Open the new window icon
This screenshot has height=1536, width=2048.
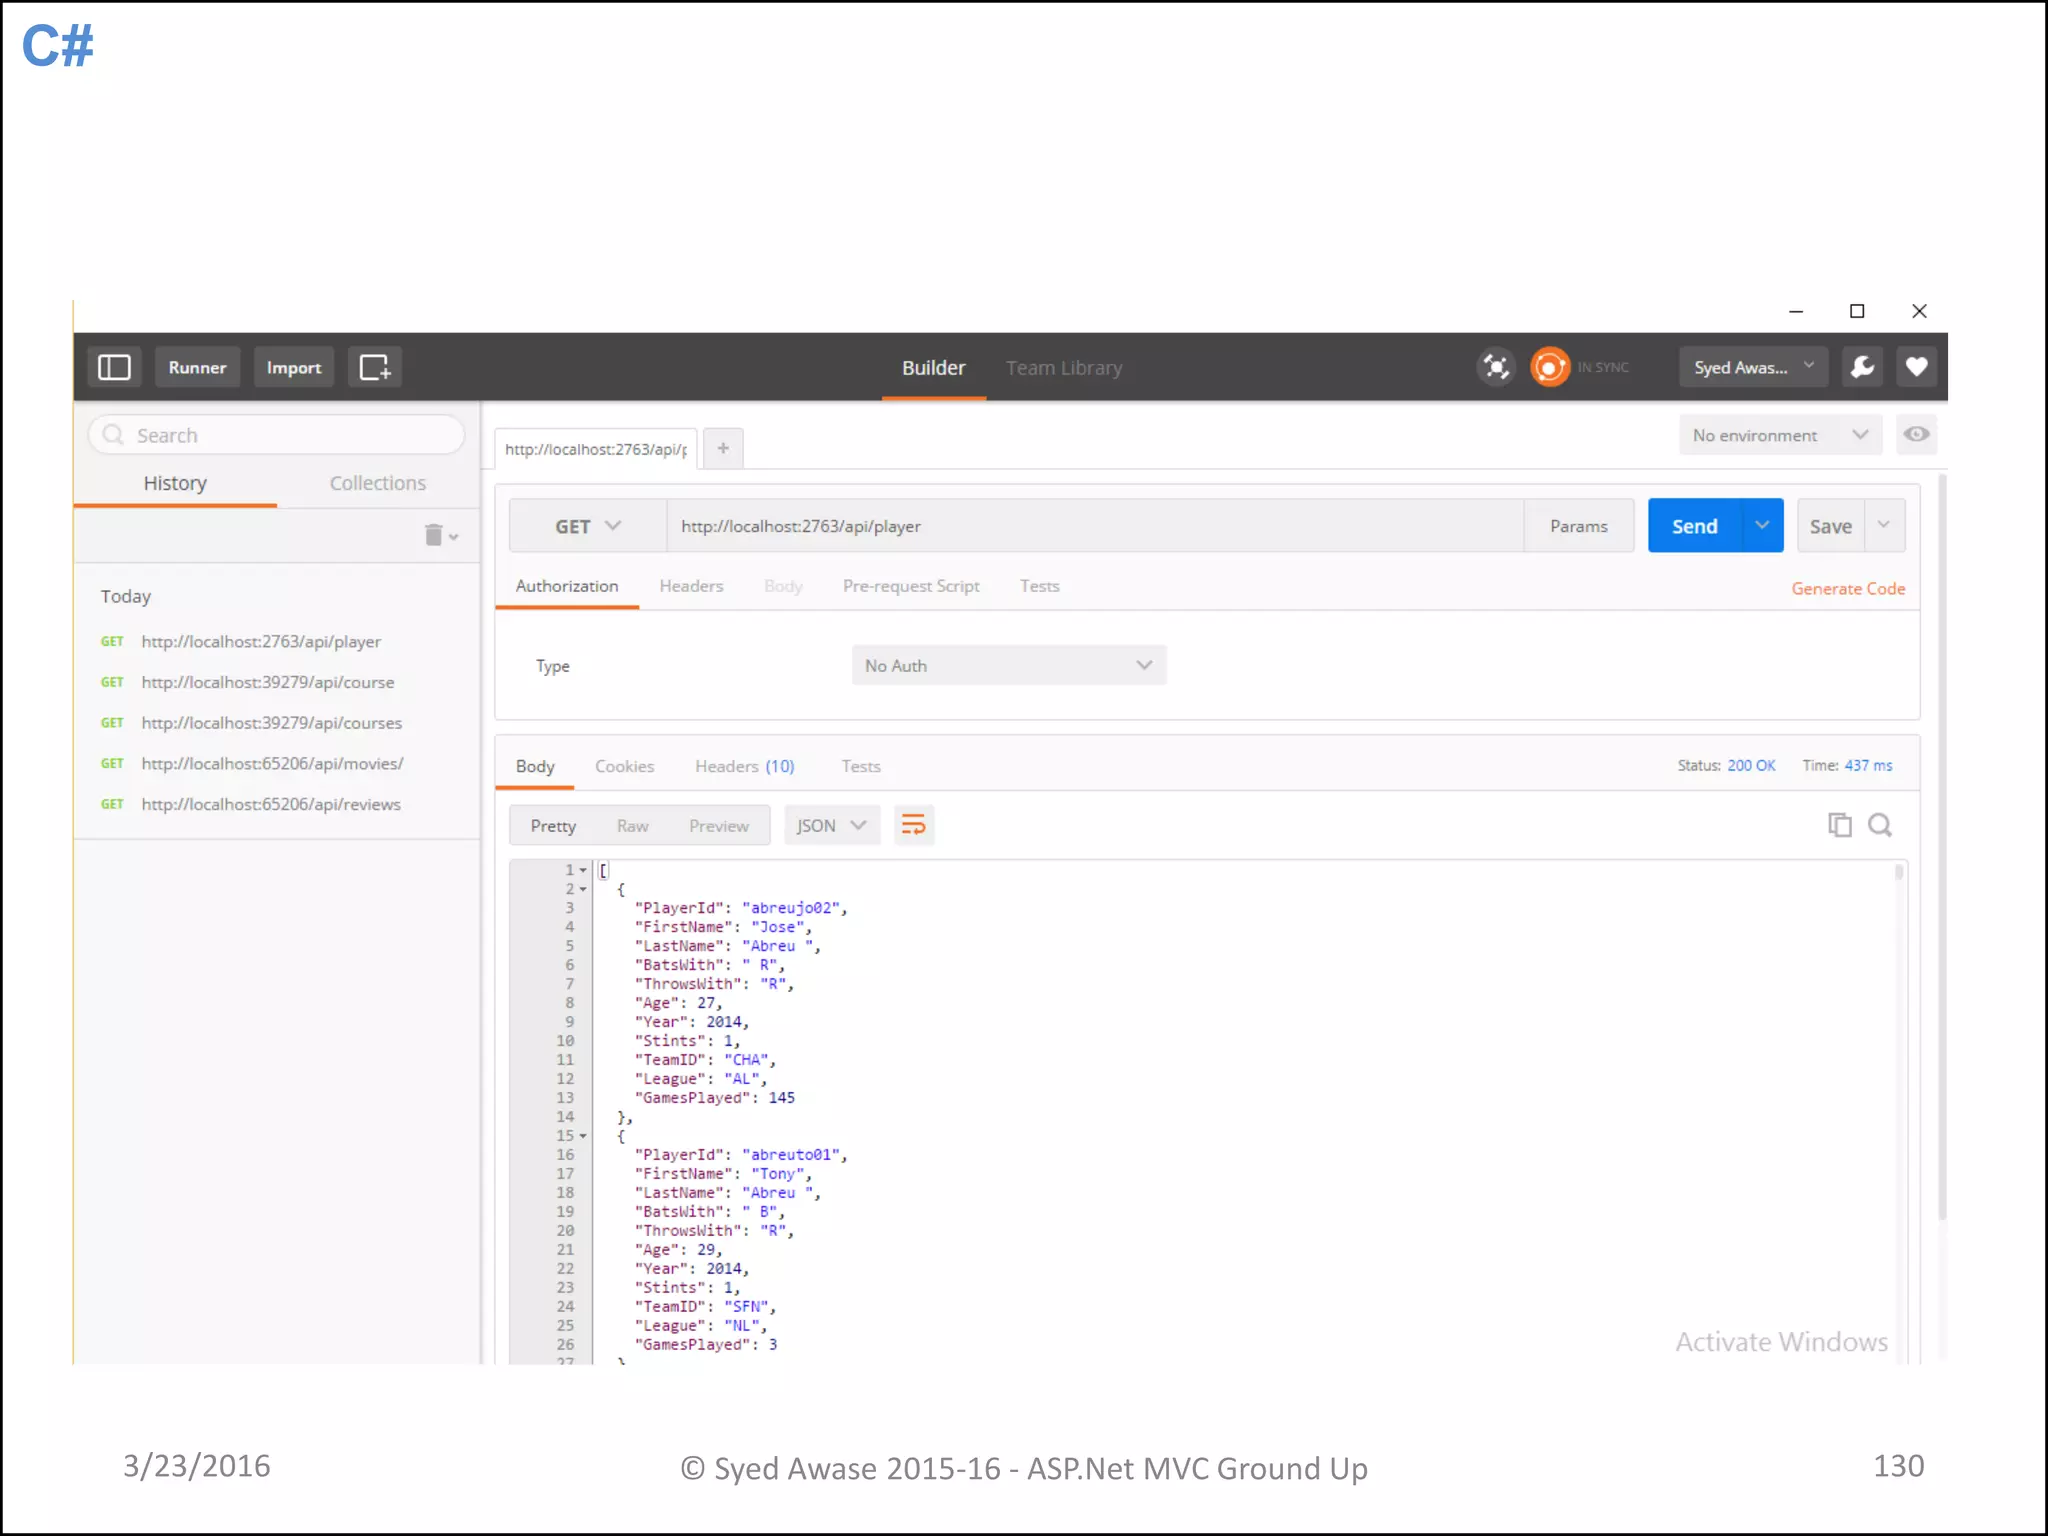pyautogui.click(x=375, y=367)
